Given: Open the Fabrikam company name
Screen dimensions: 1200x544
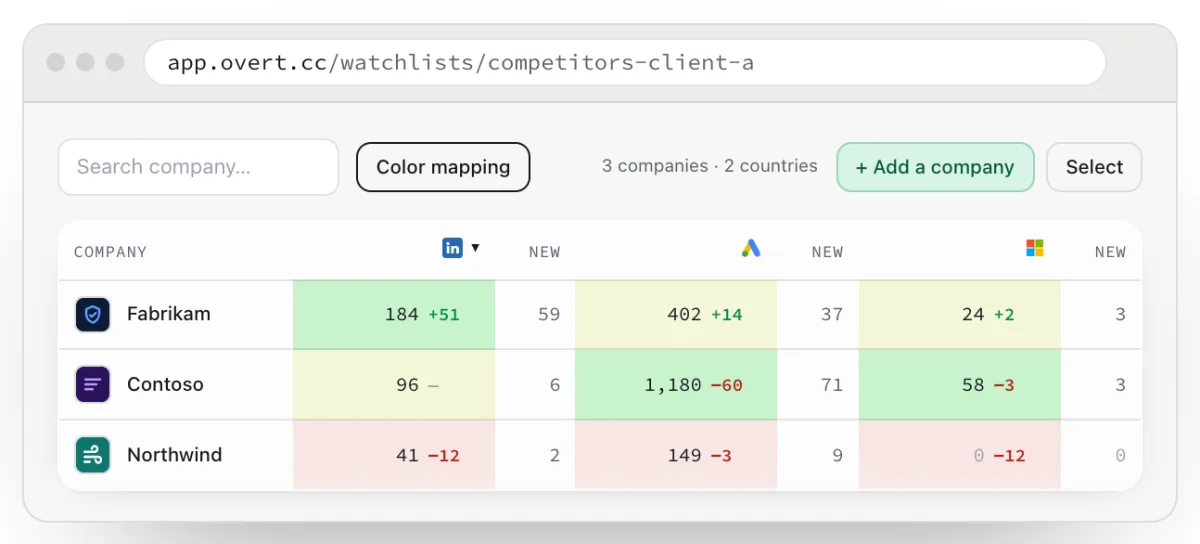Looking at the screenshot, I should point(169,314).
